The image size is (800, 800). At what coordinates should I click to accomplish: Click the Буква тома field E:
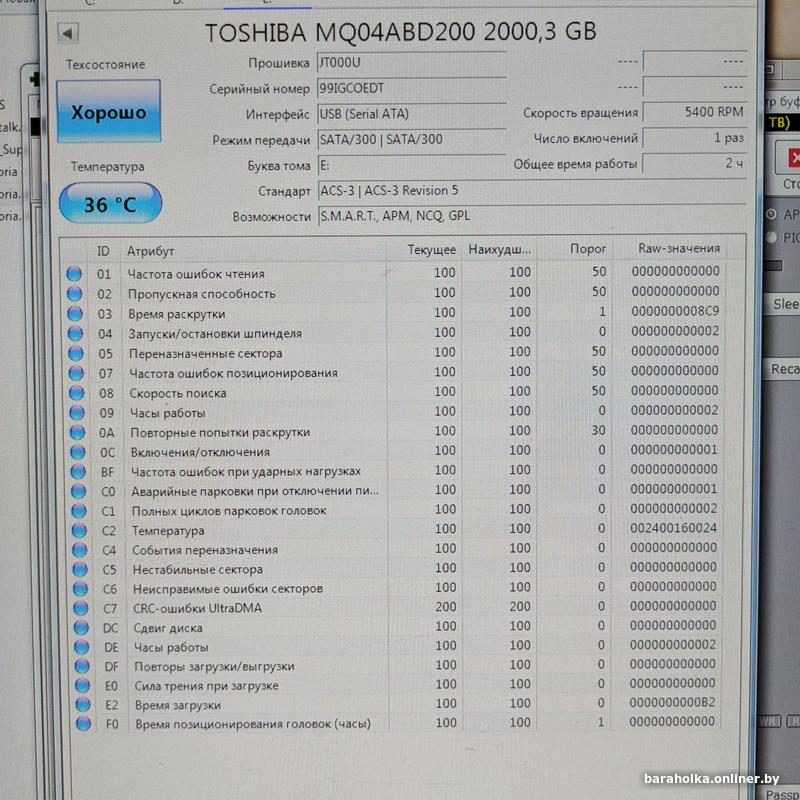coord(411,165)
